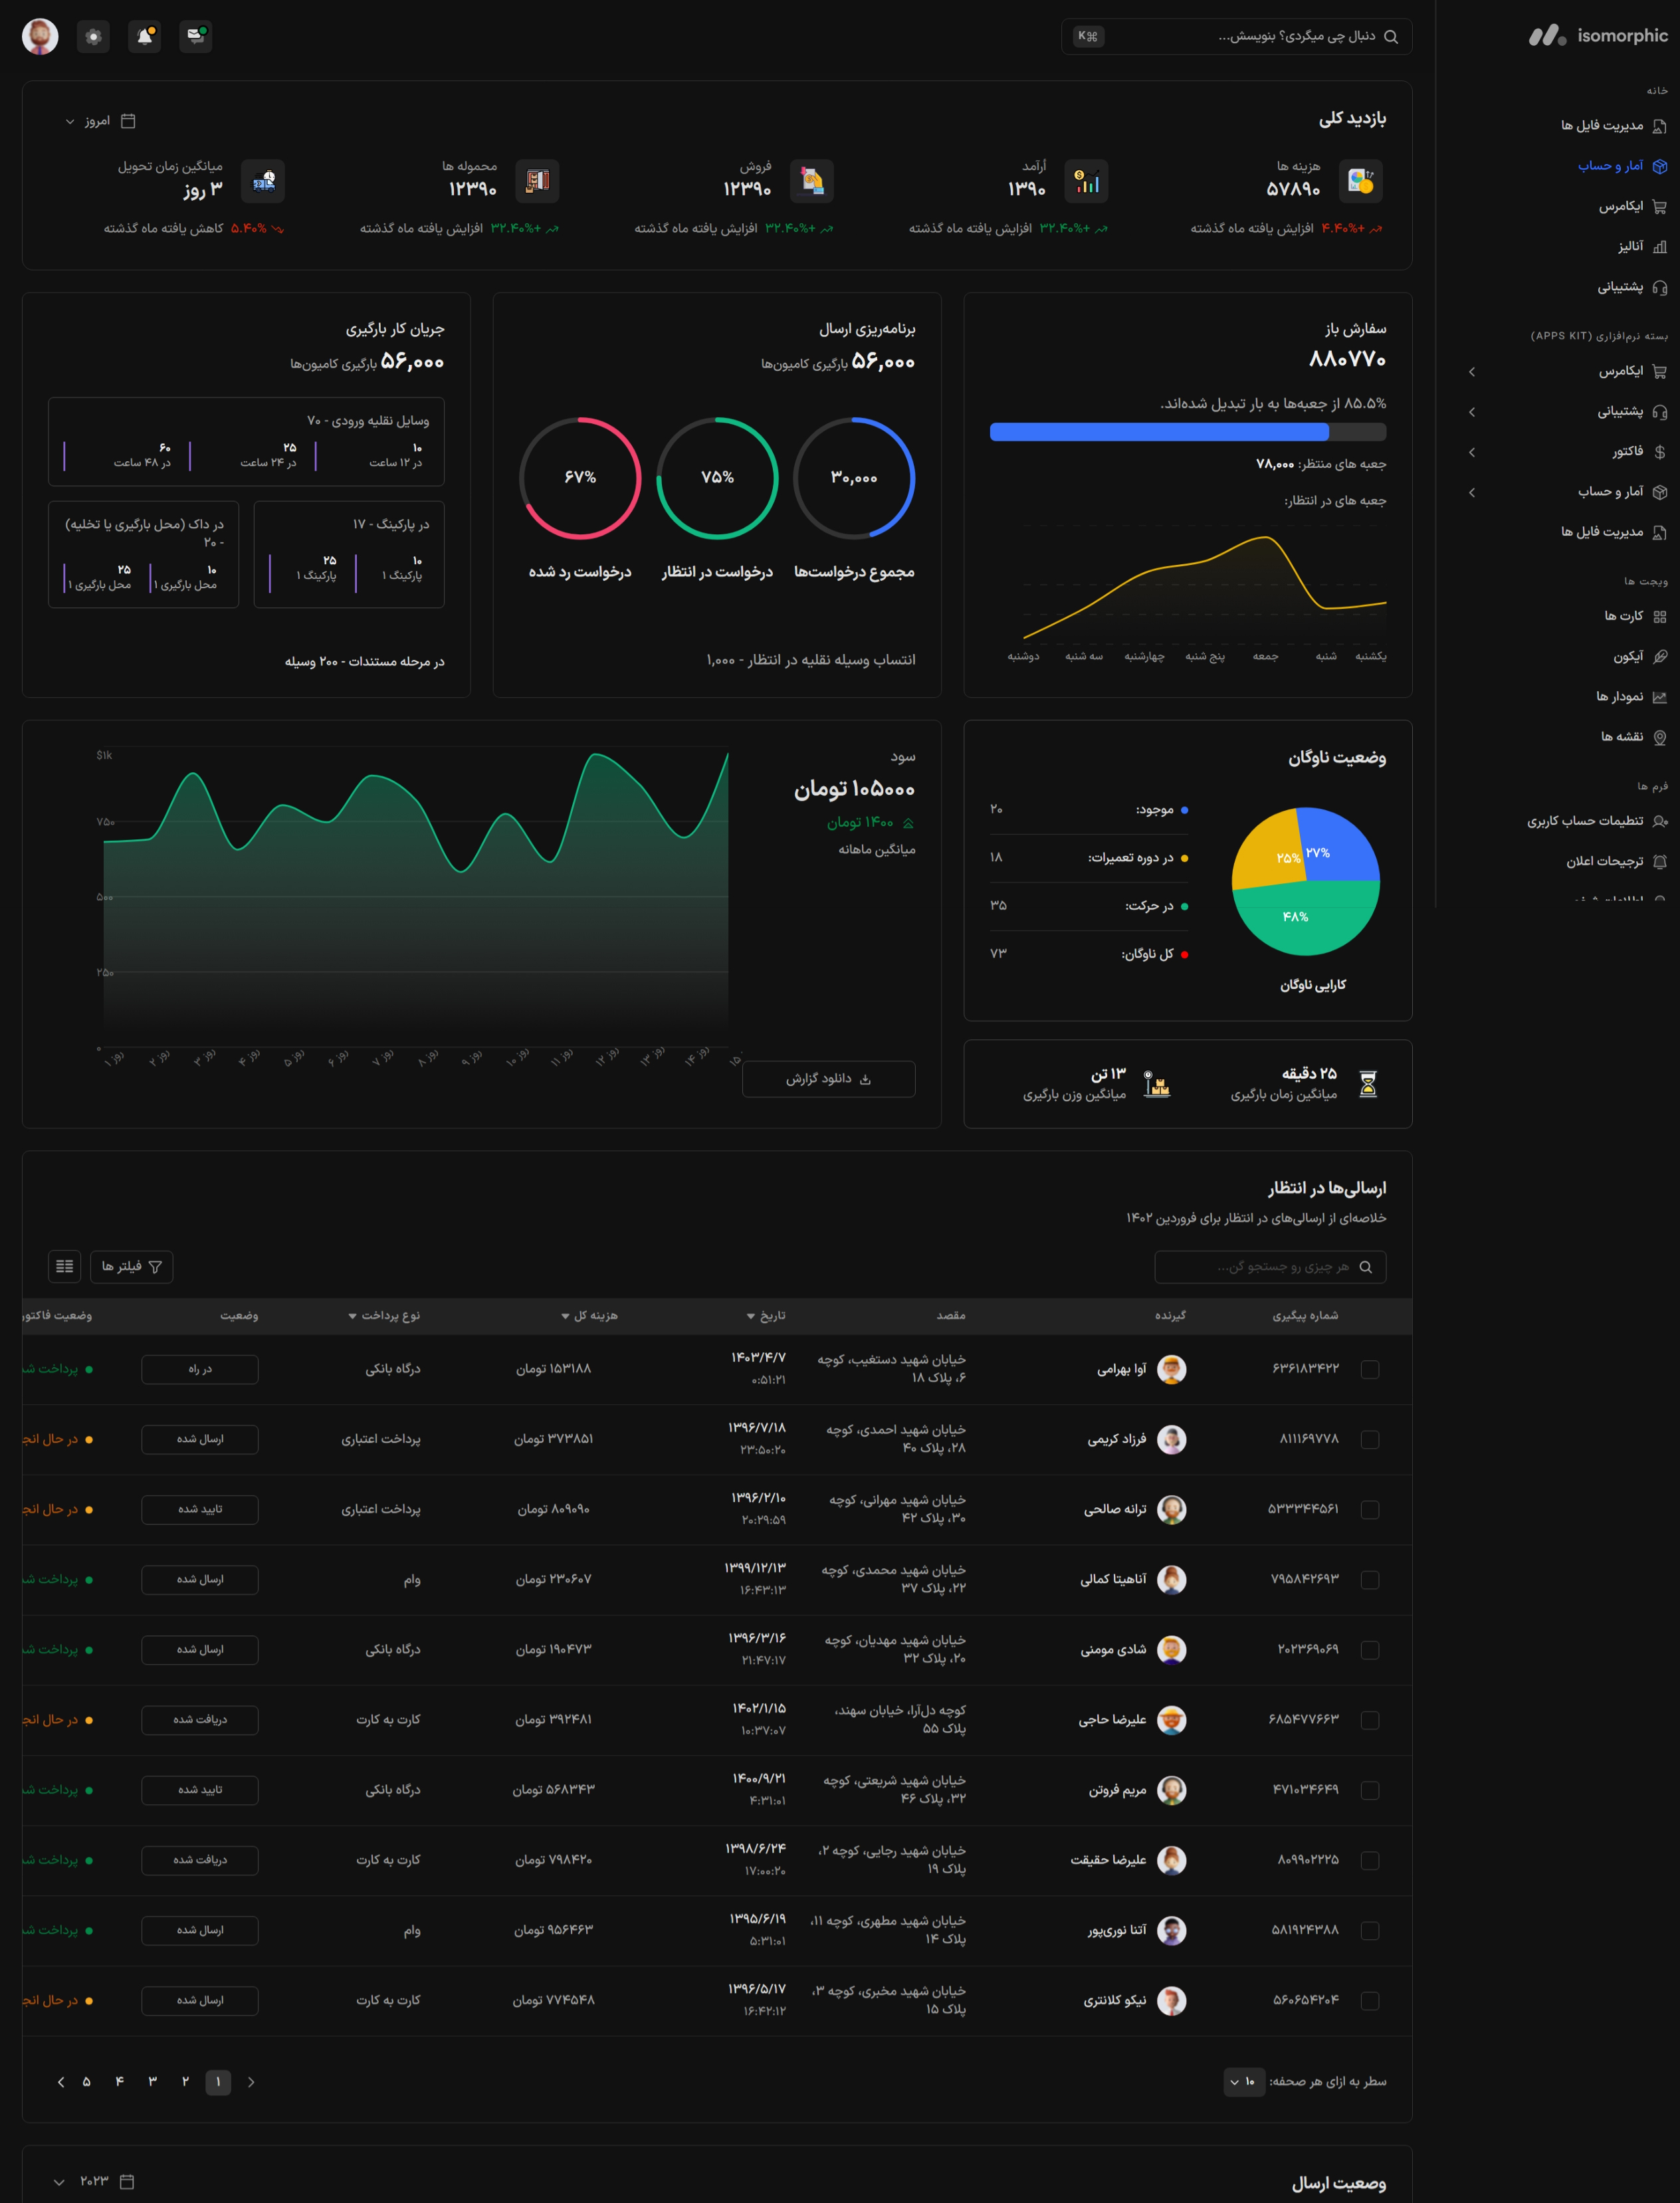Screen dimensions: 1680x2203
Task: Click the shipments table search icon
Action: 1366,1267
